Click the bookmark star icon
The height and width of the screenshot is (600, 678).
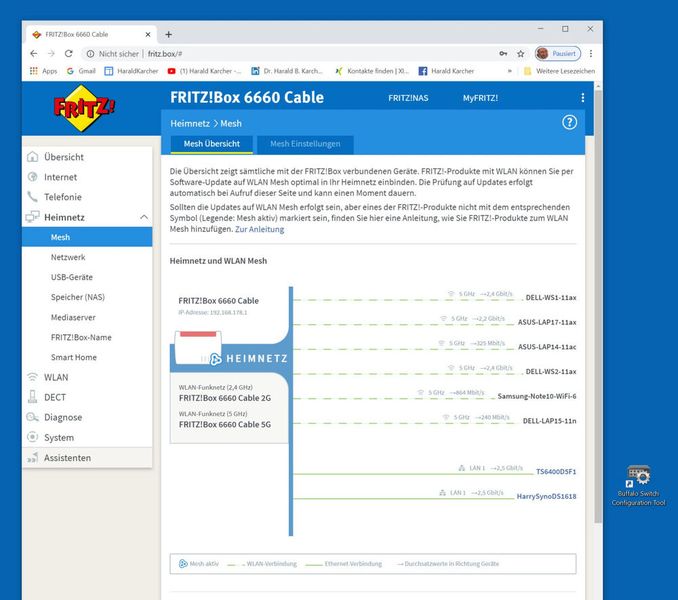point(521,54)
